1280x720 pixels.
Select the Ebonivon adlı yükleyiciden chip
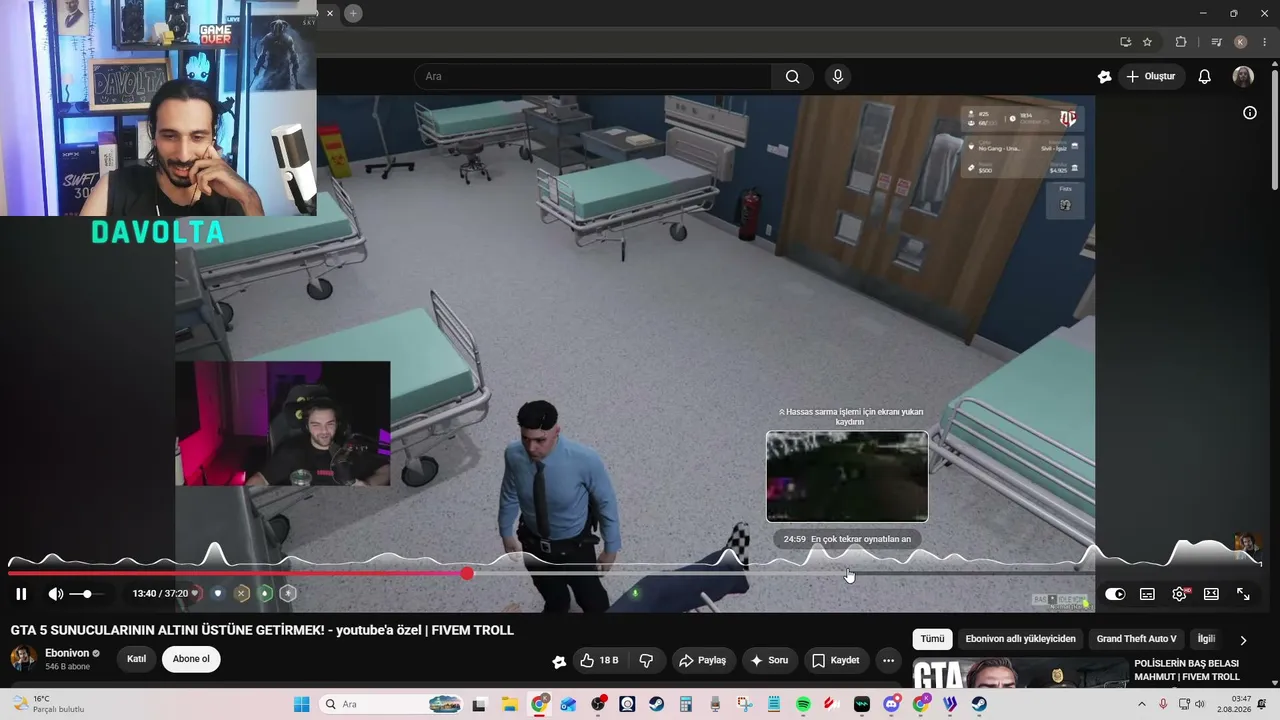tap(1021, 639)
